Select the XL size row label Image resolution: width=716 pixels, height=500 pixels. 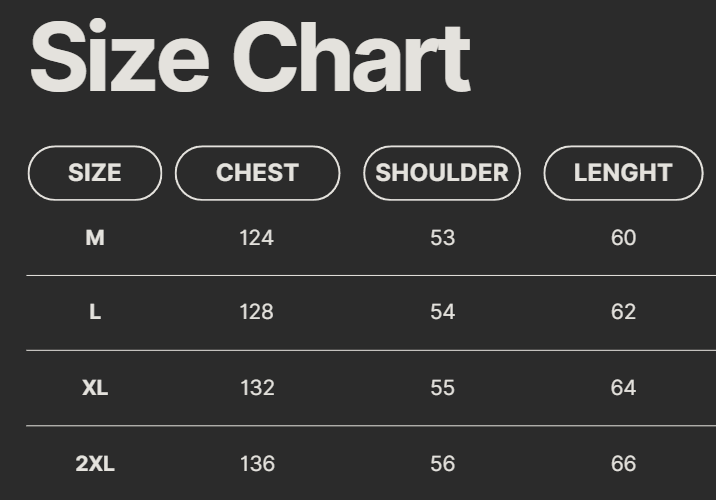click(95, 388)
